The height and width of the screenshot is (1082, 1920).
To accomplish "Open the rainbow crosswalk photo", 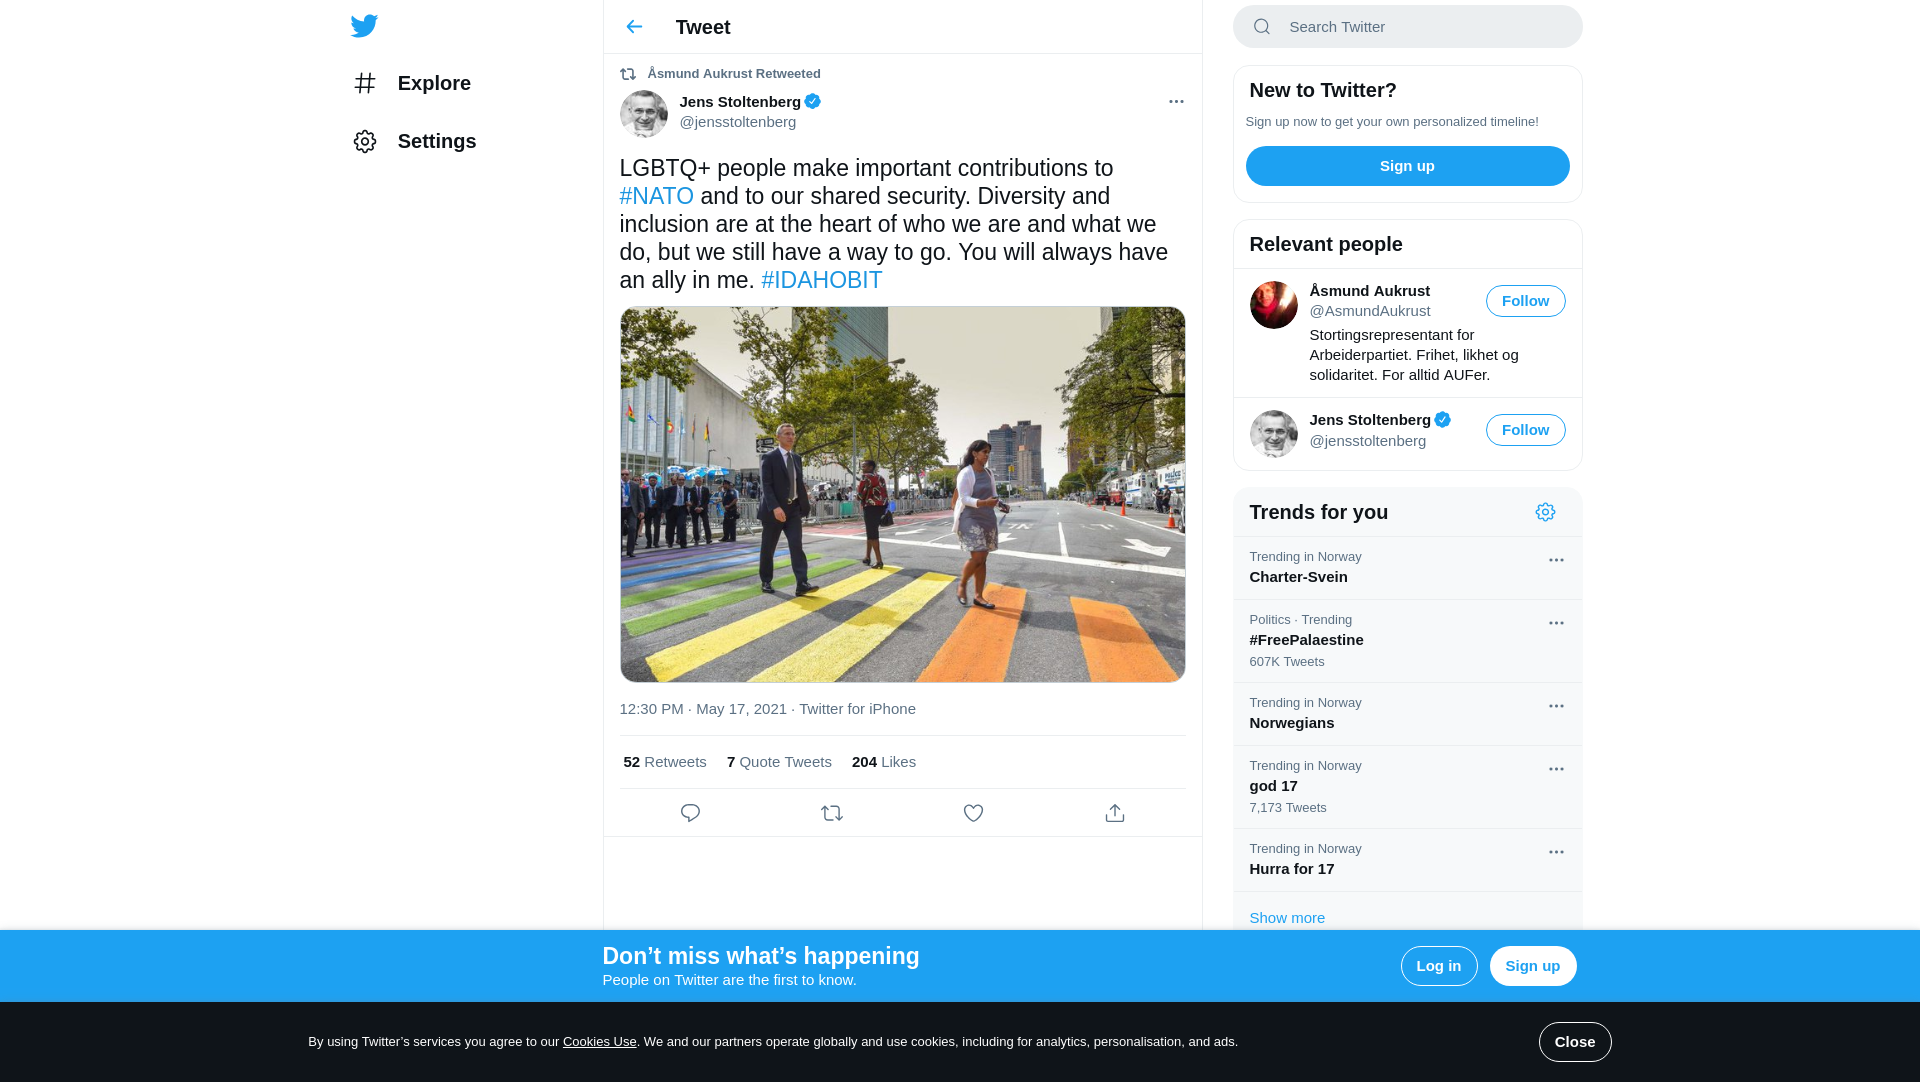I will (902, 494).
